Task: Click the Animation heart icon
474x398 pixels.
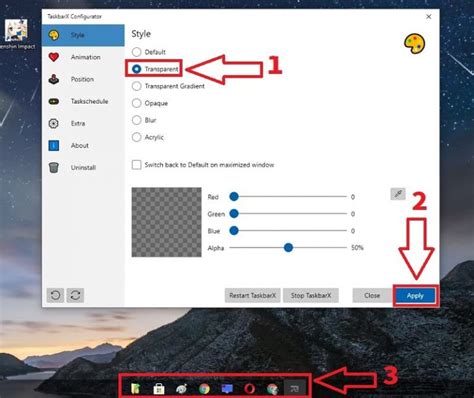Action: pyautogui.click(x=54, y=57)
